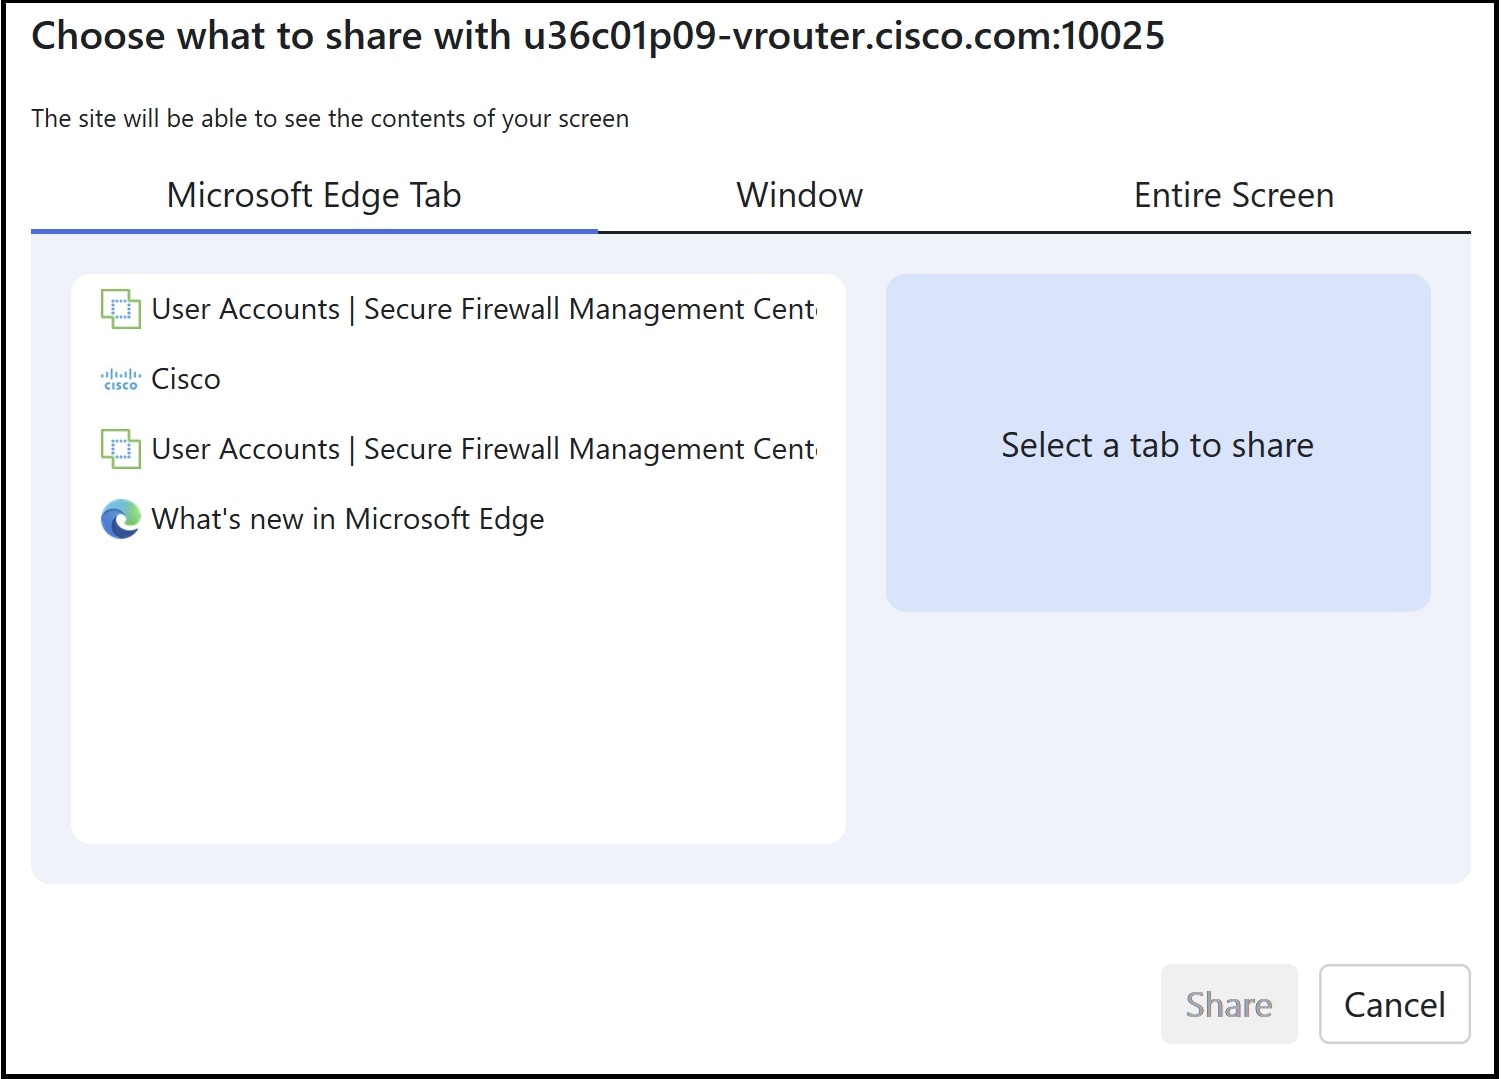Click the Share button
The height and width of the screenshot is (1079, 1501).
point(1229,1004)
